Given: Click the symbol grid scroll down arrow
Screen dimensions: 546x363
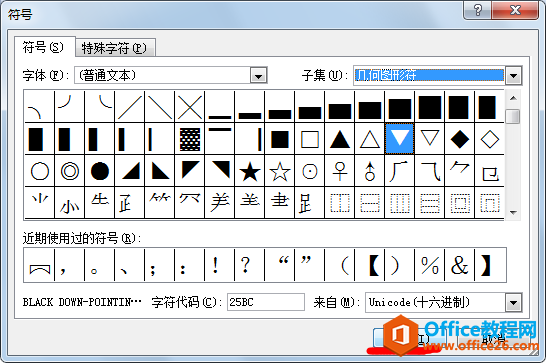Looking at the screenshot, I should tap(513, 212).
